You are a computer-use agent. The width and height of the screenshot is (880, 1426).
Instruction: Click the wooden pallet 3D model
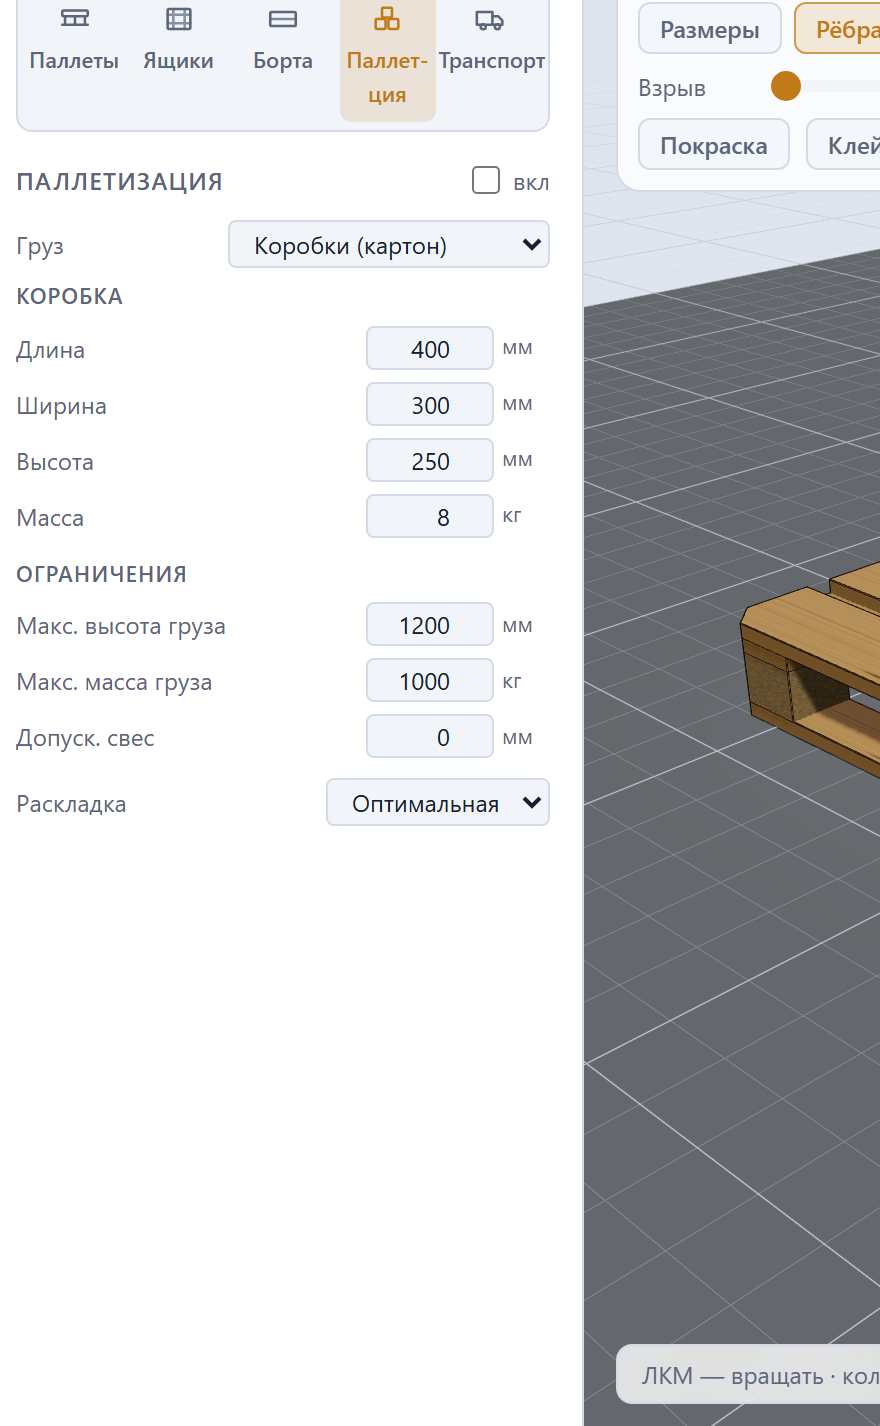tap(812, 665)
